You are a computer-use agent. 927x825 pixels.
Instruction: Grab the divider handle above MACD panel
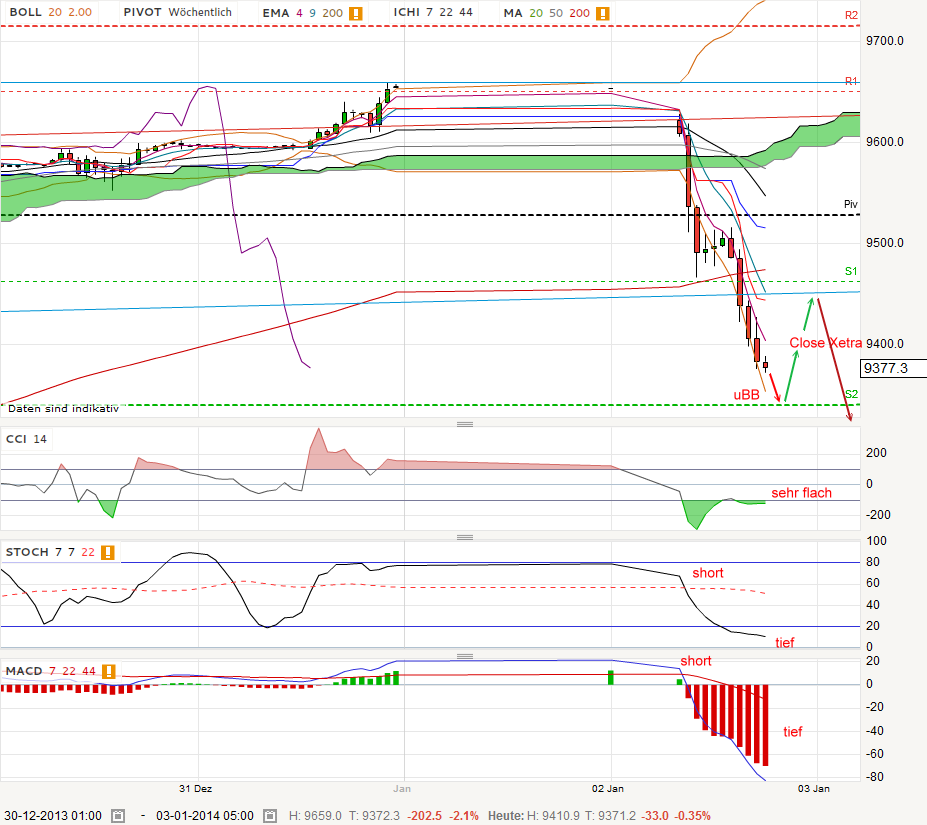pos(465,656)
